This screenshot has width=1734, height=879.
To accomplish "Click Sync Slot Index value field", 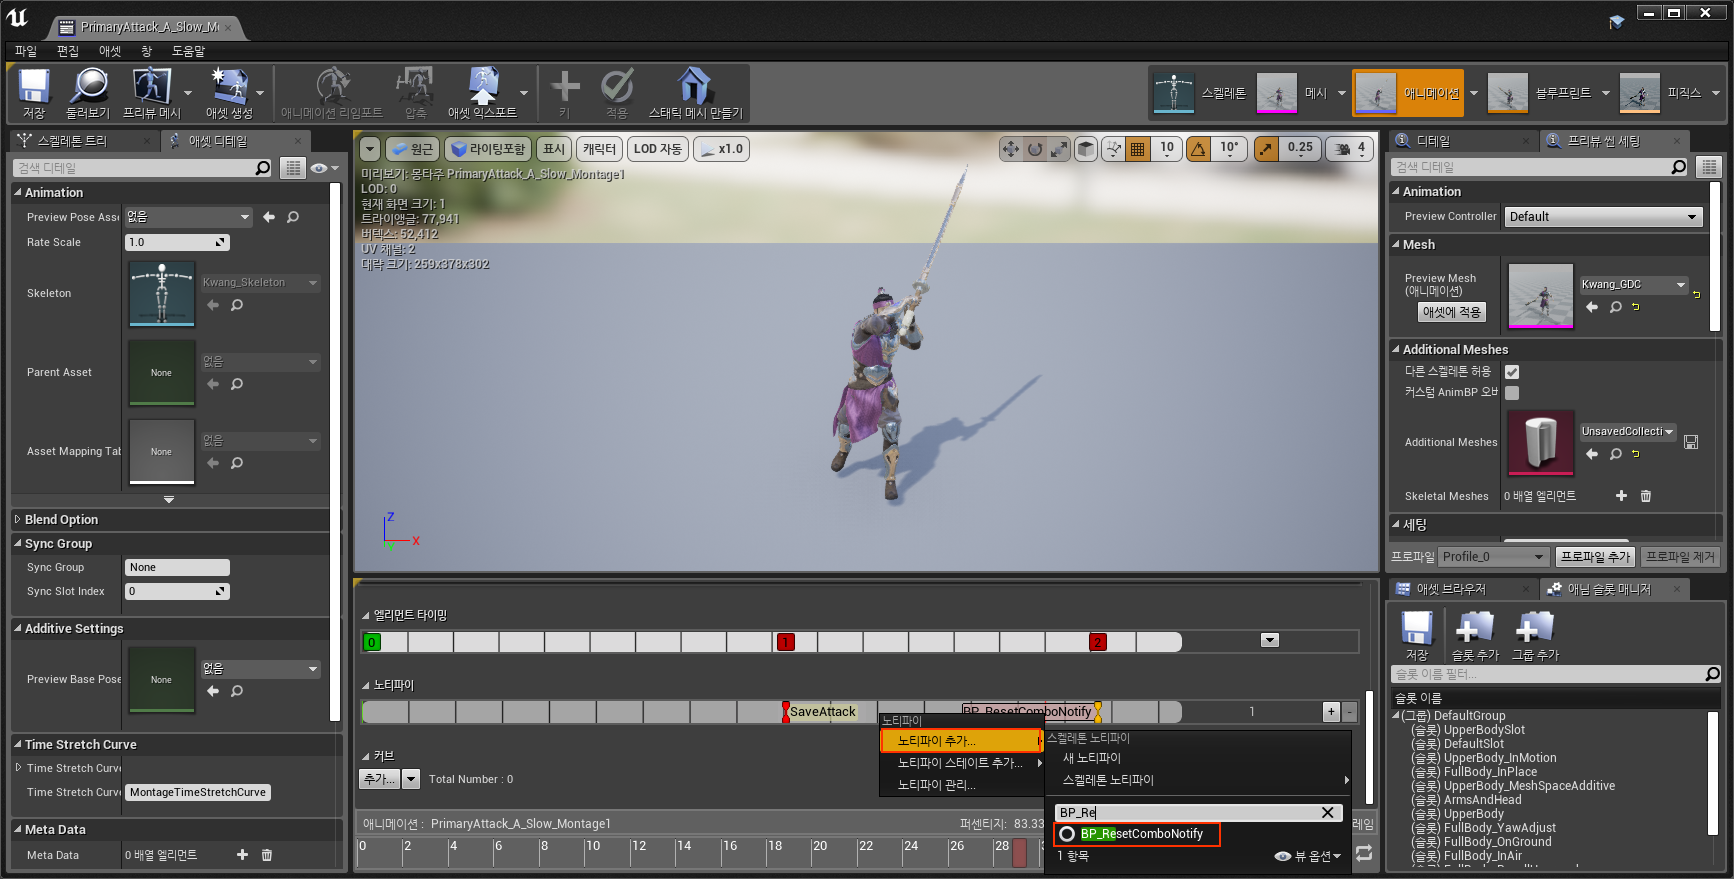I will 177,592.
